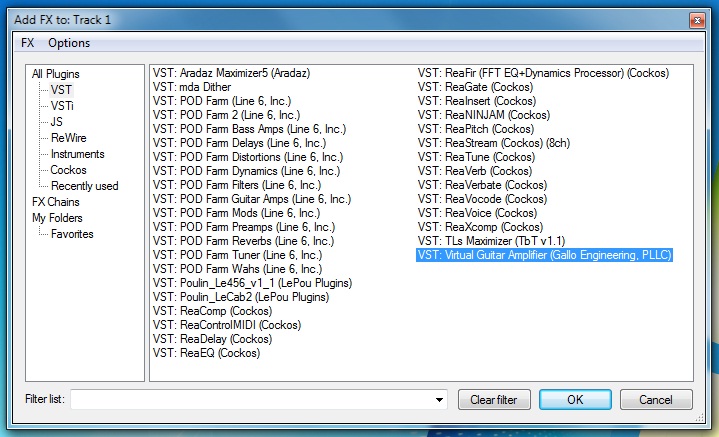Select VST: ReaVoice (Cockos)
Image resolution: width=719 pixels, height=437 pixels.
pos(477,213)
